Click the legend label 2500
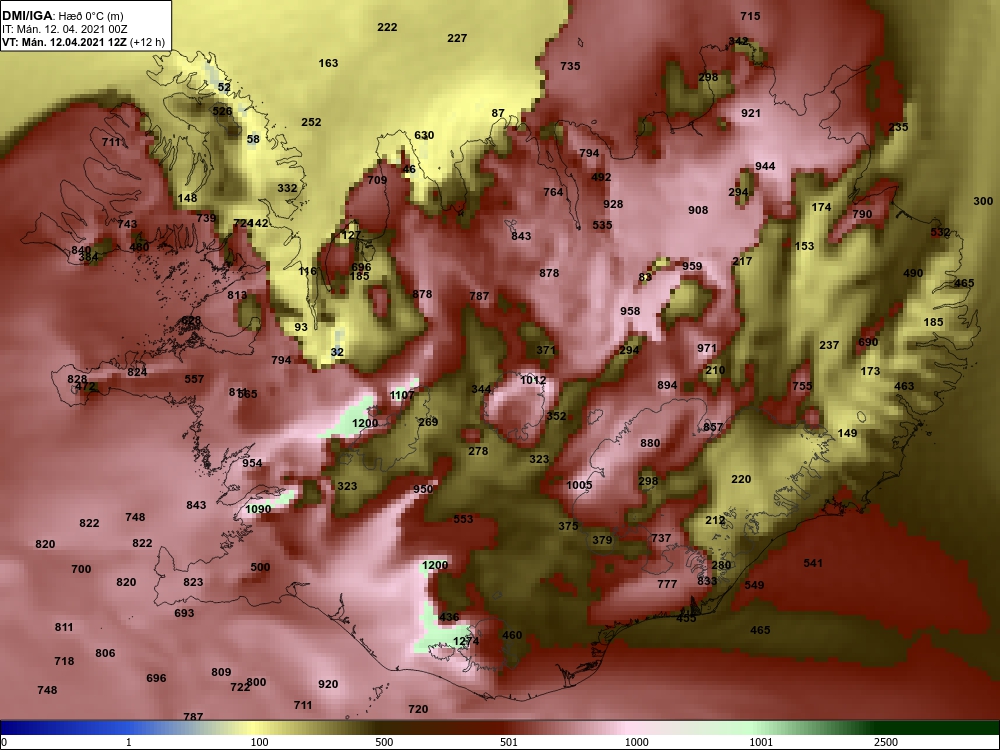The image size is (1000, 750). point(887,742)
